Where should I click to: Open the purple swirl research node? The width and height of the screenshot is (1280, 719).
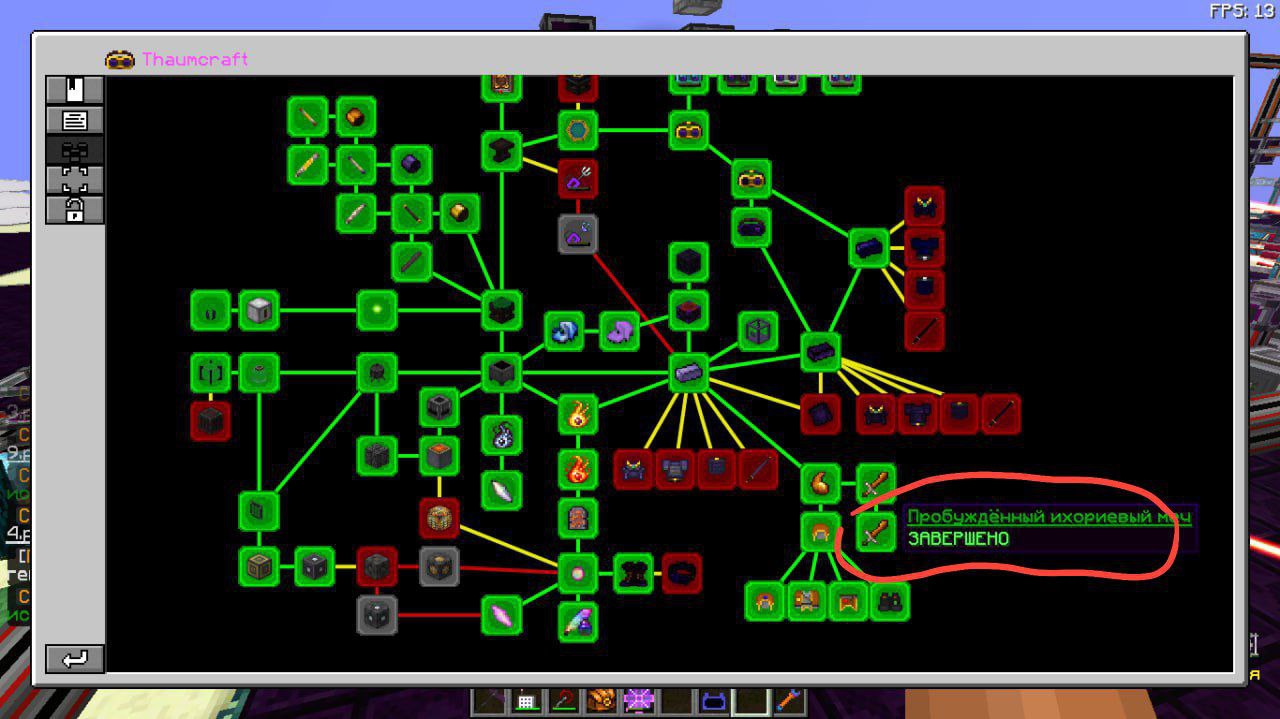(619, 331)
